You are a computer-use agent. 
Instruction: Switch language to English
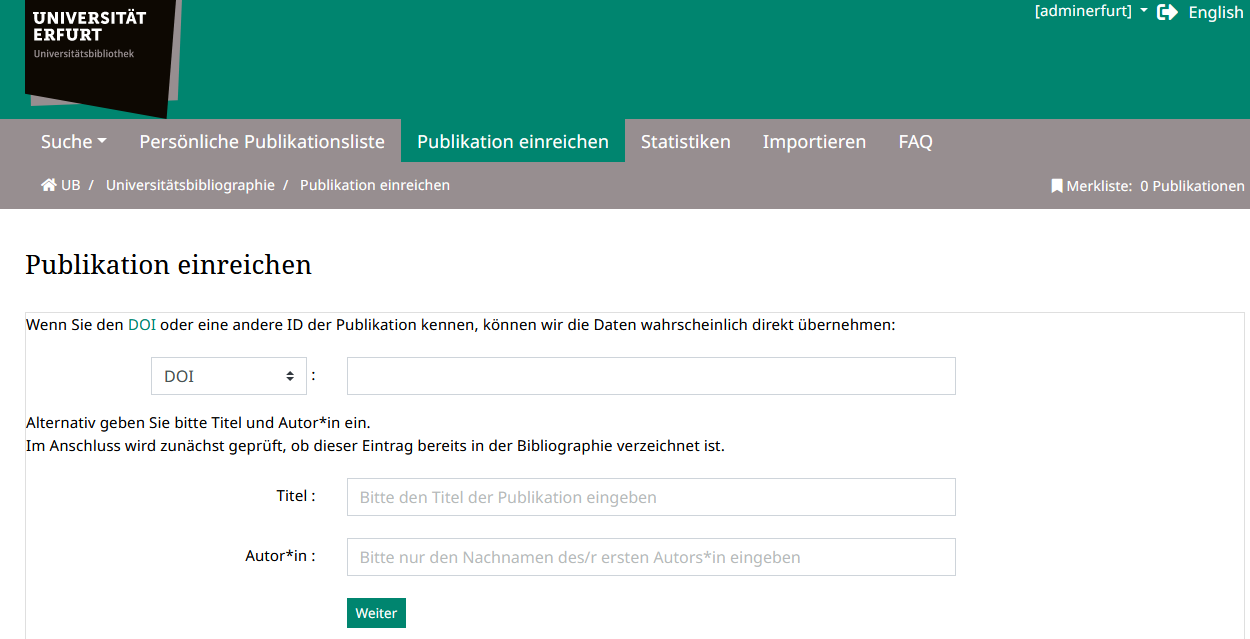pos(1215,12)
